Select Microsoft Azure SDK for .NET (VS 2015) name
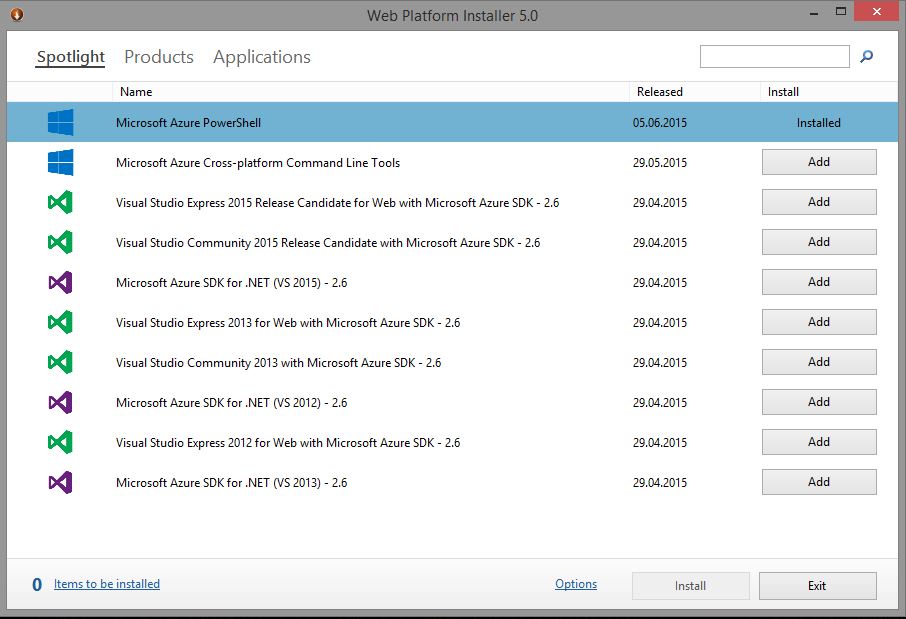 pos(231,282)
